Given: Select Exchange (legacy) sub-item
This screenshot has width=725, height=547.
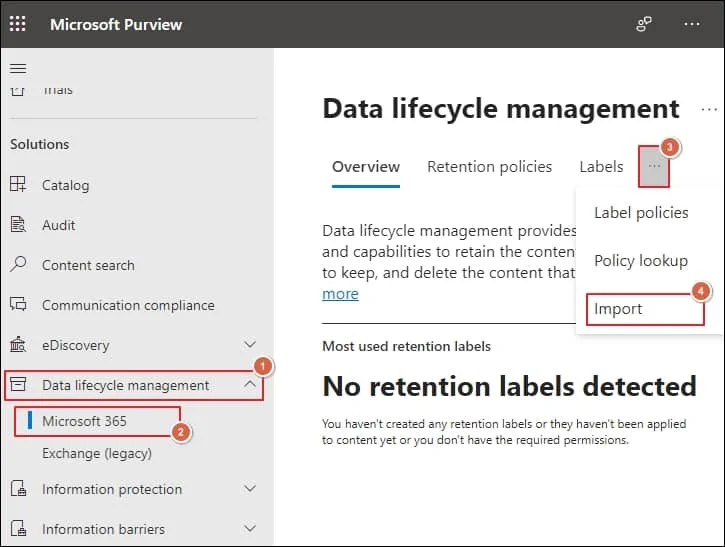Looking at the screenshot, I should click(97, 453).
